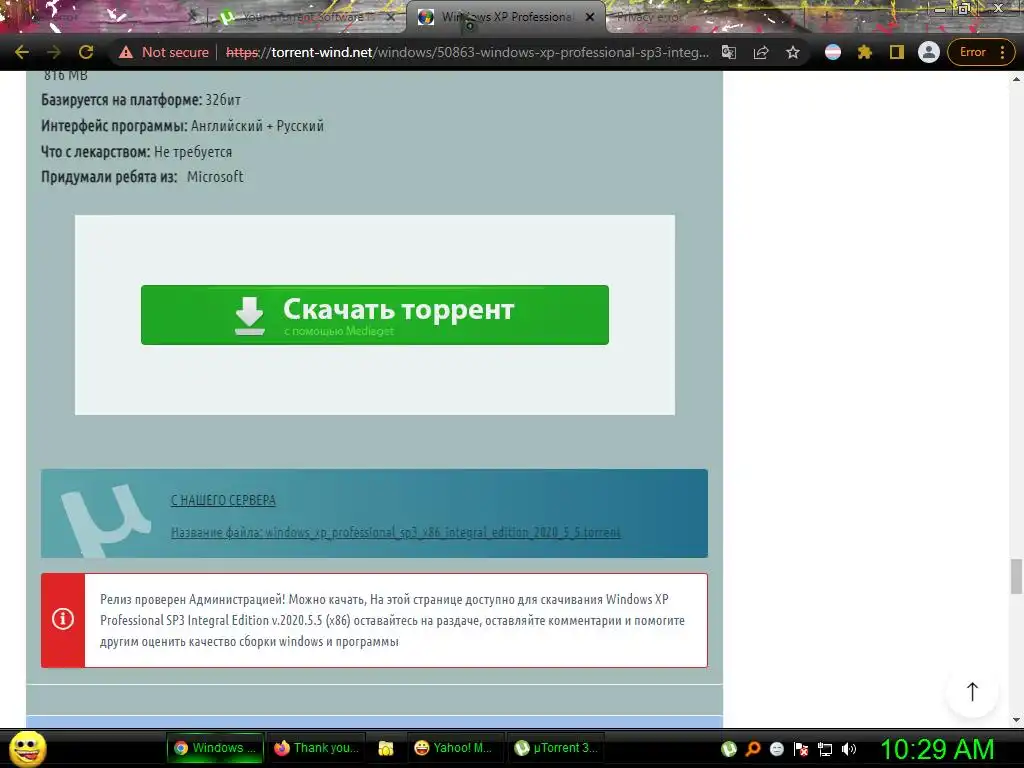
Task: Click the uTorrent mu logo in blue banner
Action: [106, 519]
